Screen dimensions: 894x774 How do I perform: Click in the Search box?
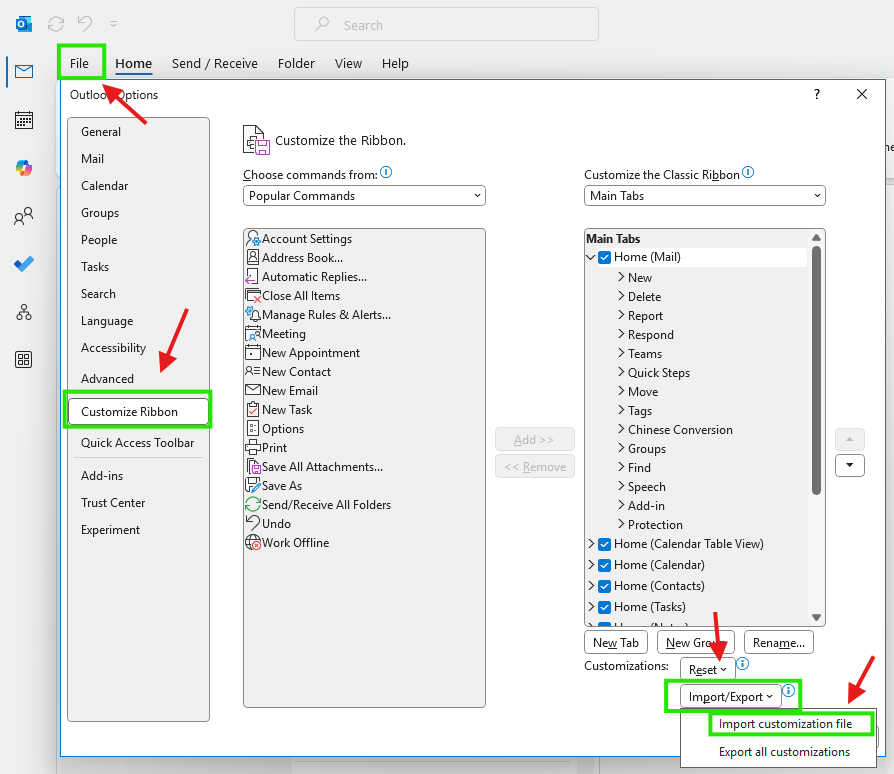[446, 25]
